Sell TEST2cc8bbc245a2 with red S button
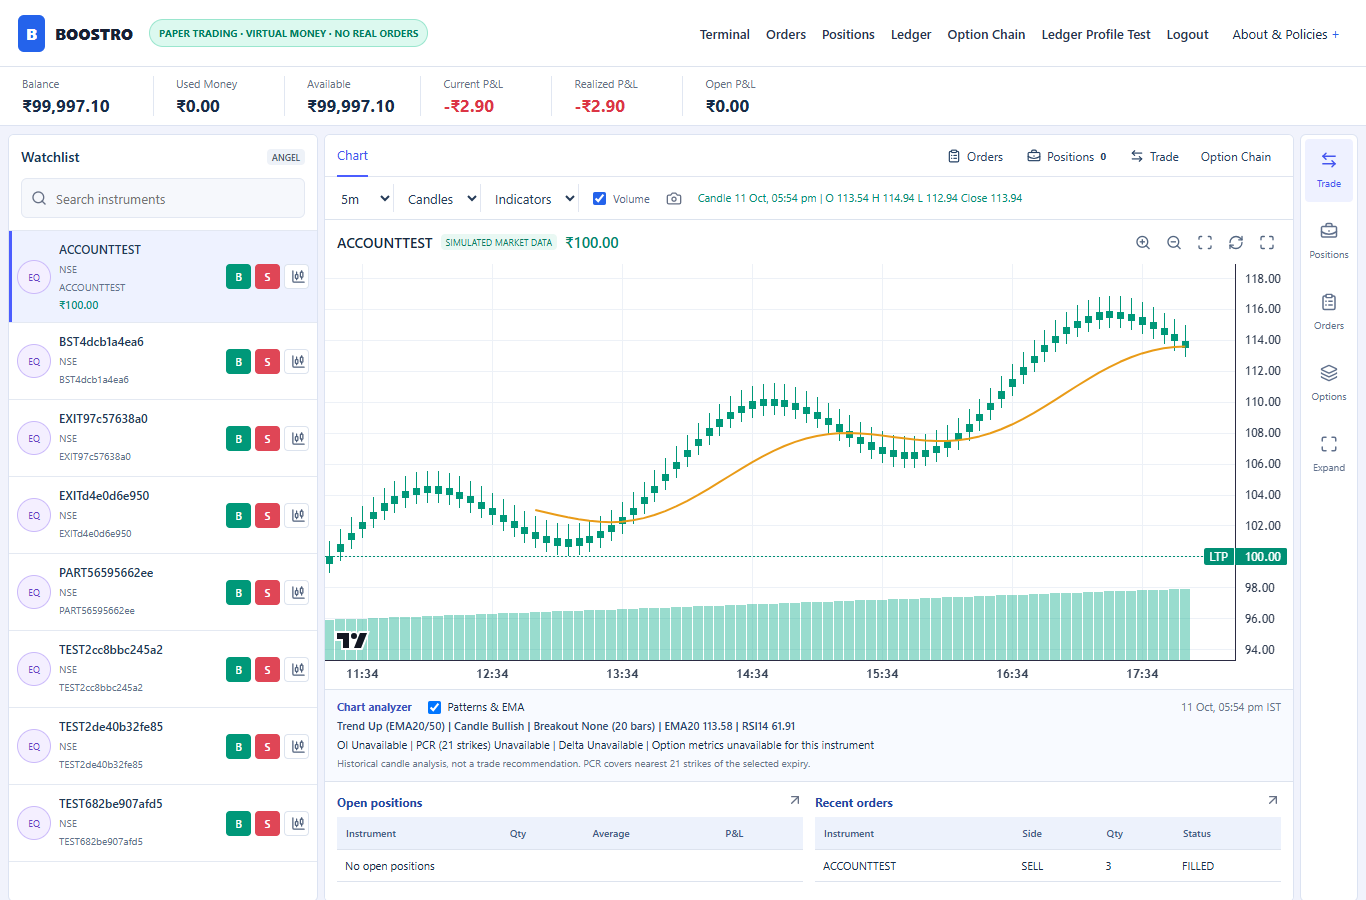The image size is (1366, 900). [x=267, y=669]
